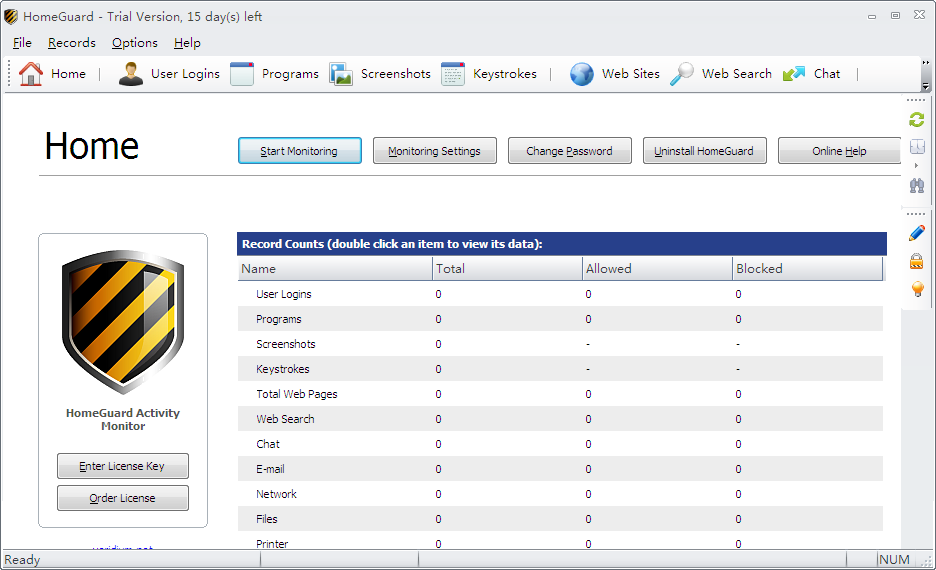Select the Keystrokes row in table

[x=560, y=369]
